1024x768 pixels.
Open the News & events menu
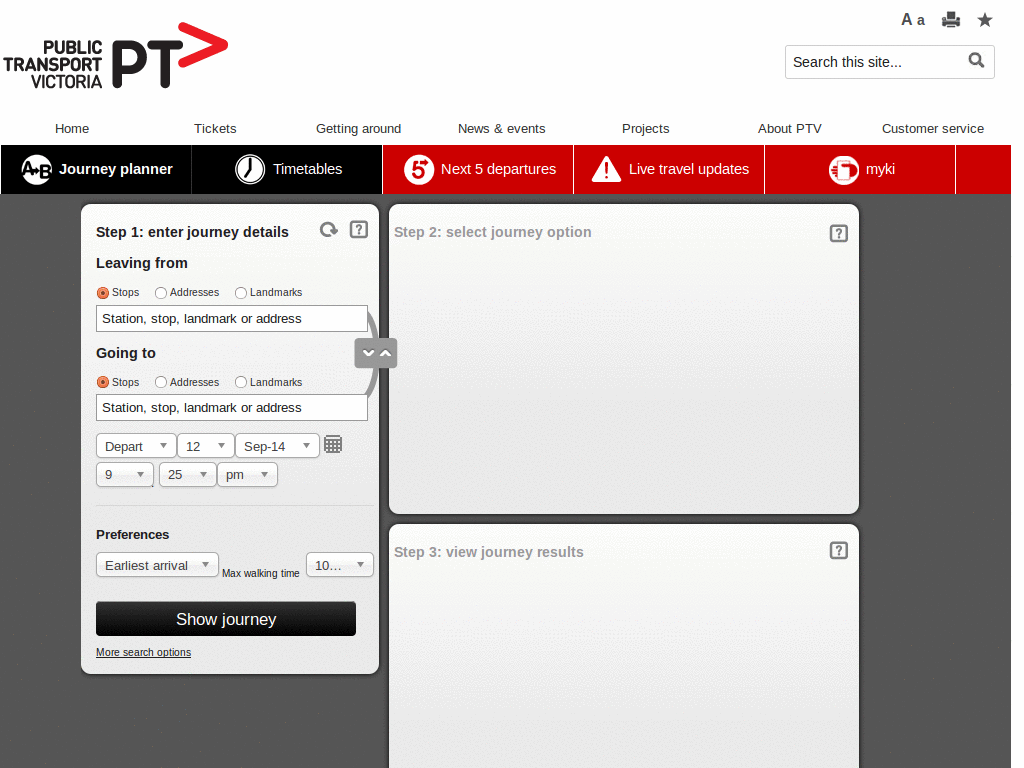click(502, 129)
